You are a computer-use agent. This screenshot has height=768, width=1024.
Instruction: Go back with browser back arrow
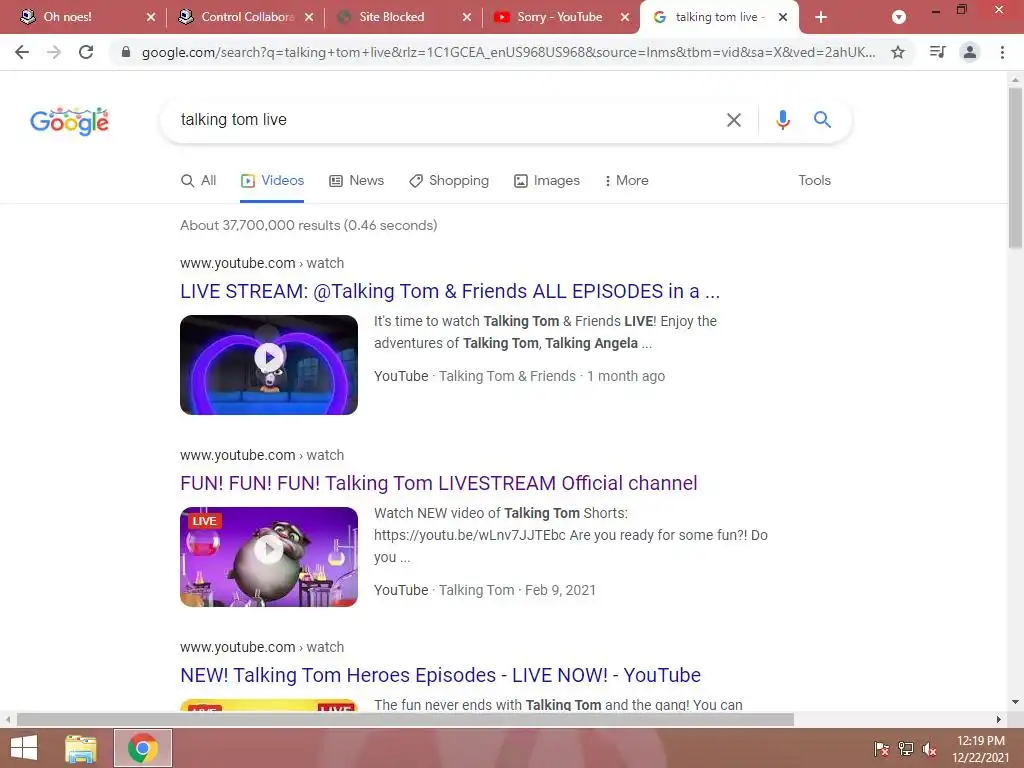tap(22, 52)
